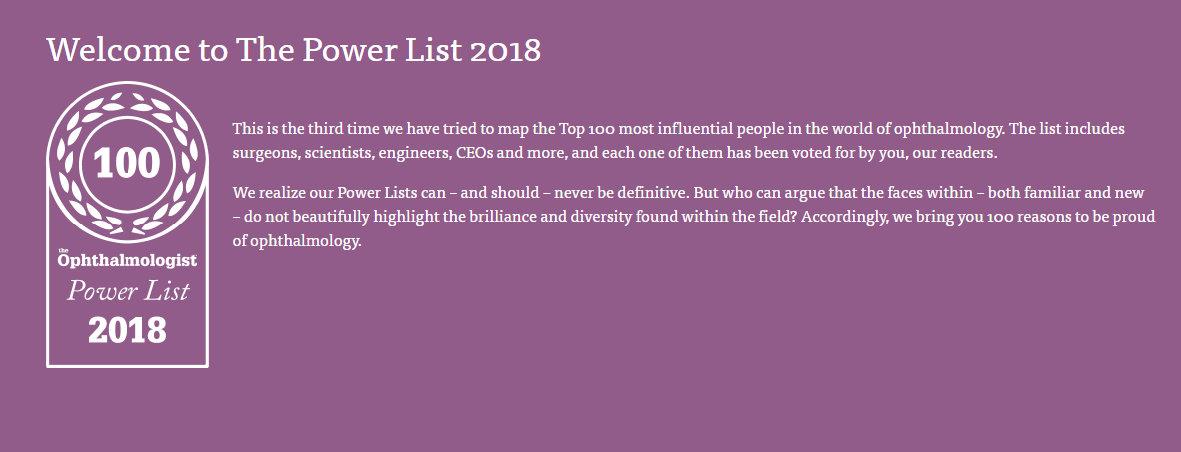
Task: Click the small "the" above Ophthalmologist wordmark
Action: tap(63, 249)
